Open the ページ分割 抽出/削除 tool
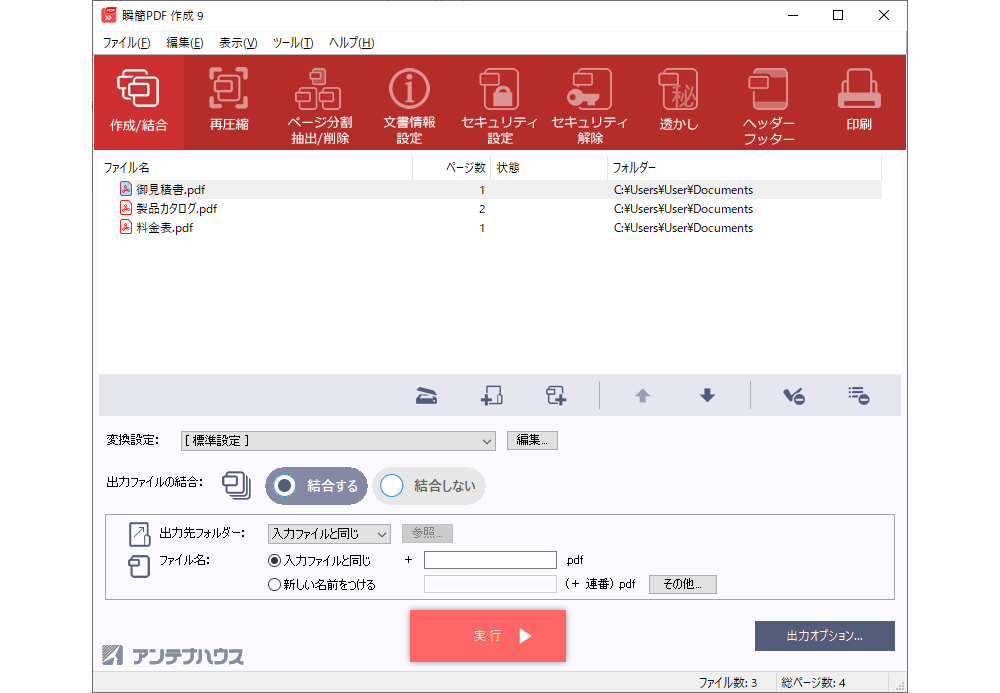 [320, 102]
